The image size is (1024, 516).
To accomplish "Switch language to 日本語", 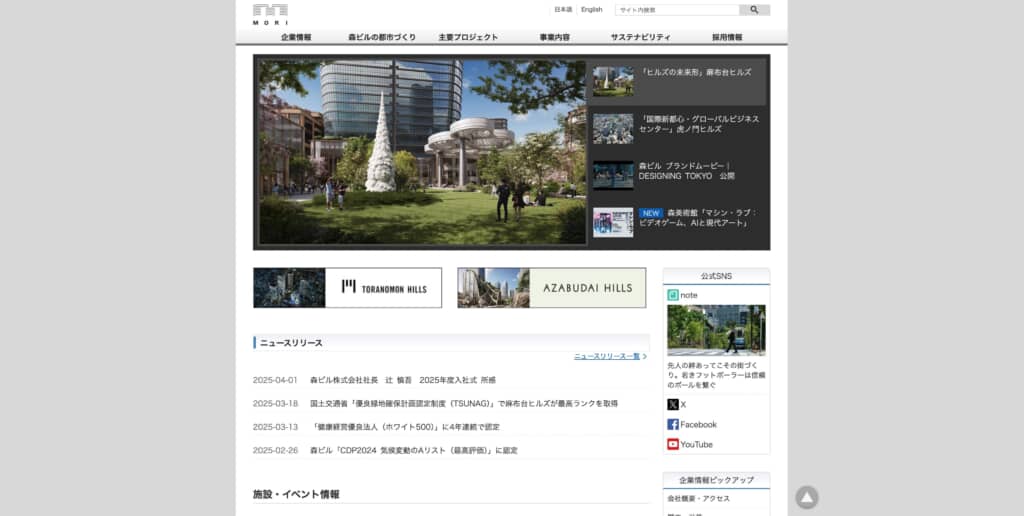I will pyautogui.click(x=563, y=10).
